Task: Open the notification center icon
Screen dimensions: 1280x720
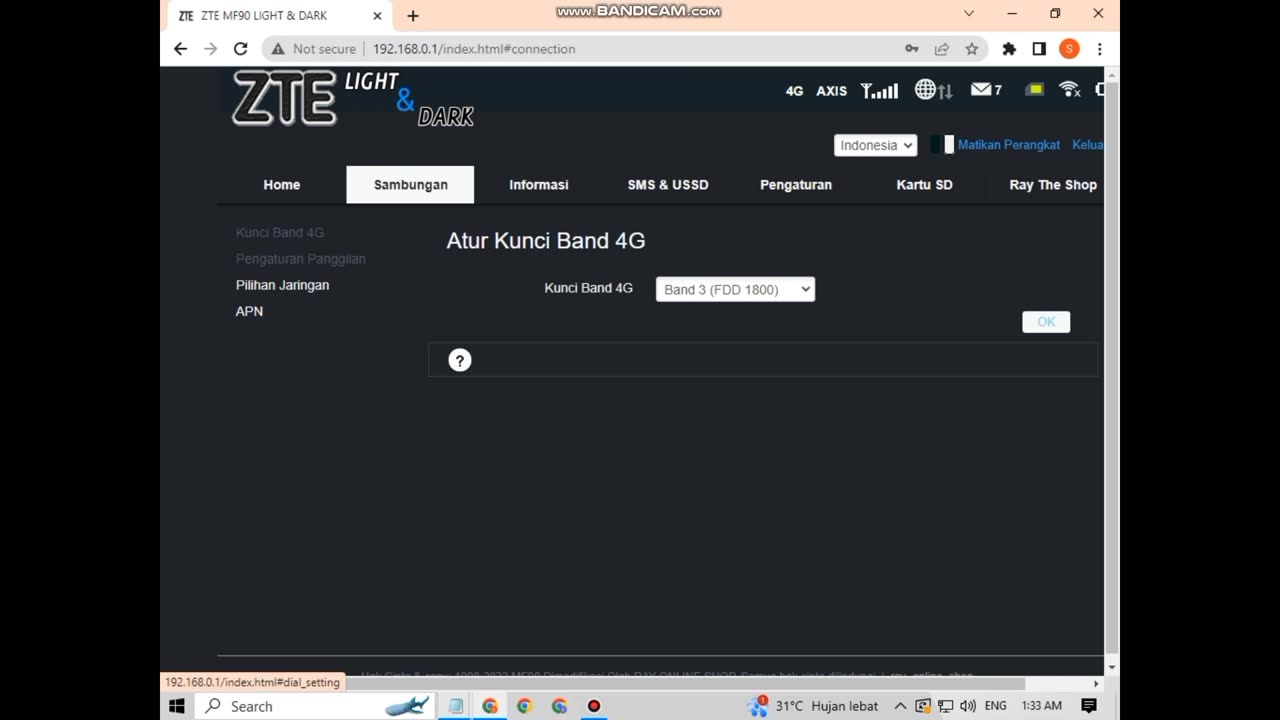Action: pos(1089,706)
